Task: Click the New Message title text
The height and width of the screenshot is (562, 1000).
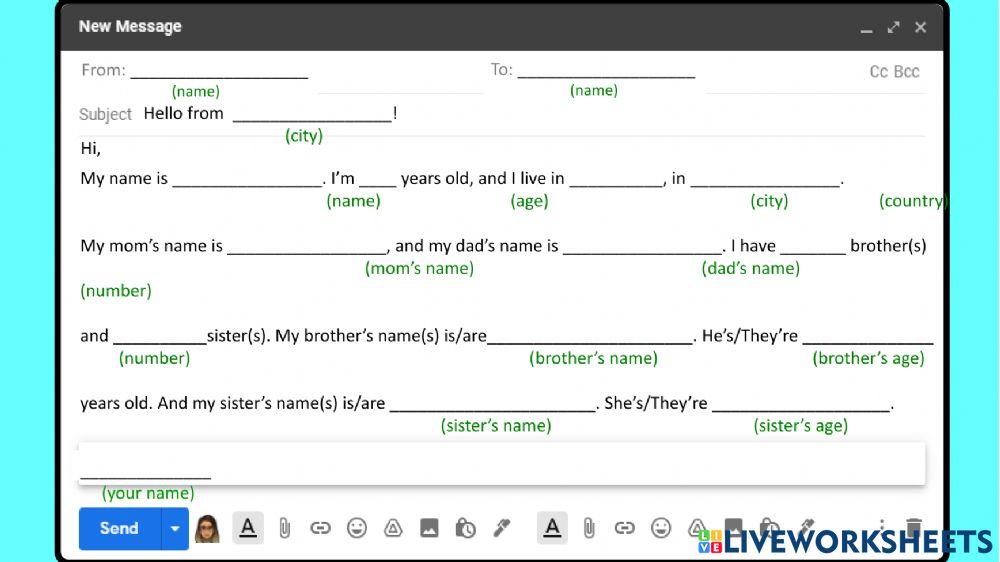Action: pyautogui.click(x=130, y=27)
